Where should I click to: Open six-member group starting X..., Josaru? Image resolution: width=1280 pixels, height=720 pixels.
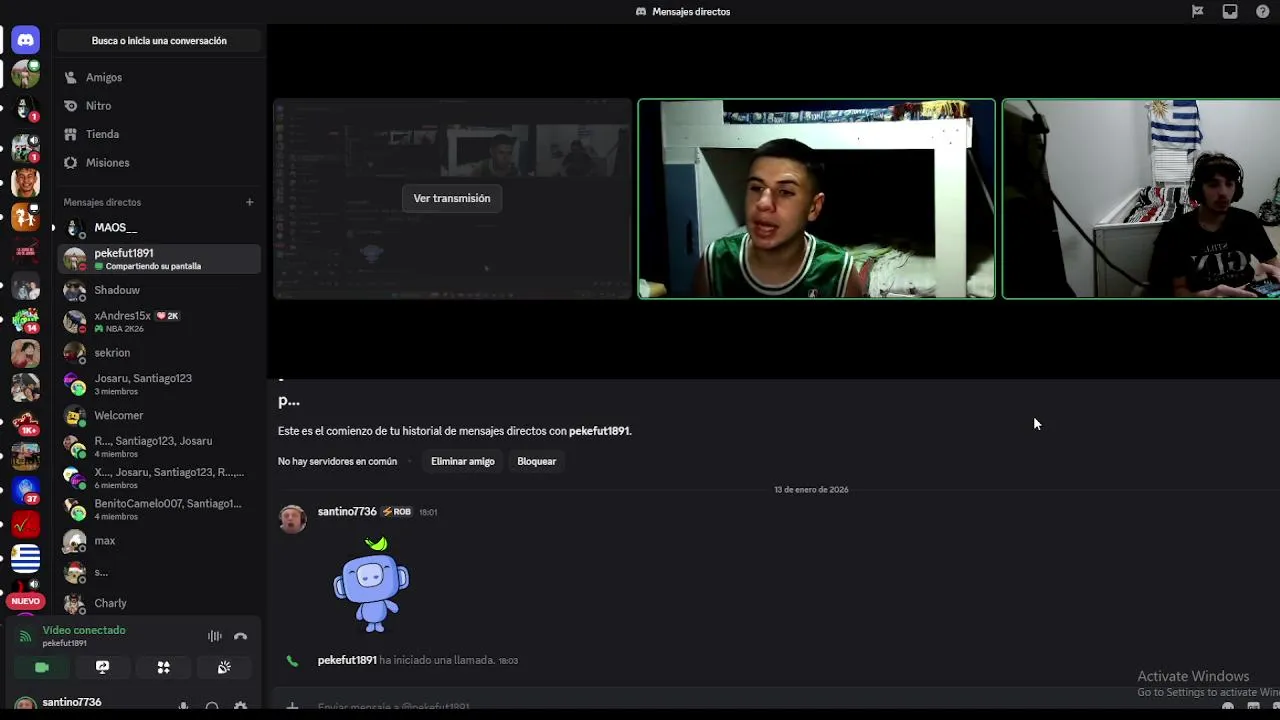(159, 478)
